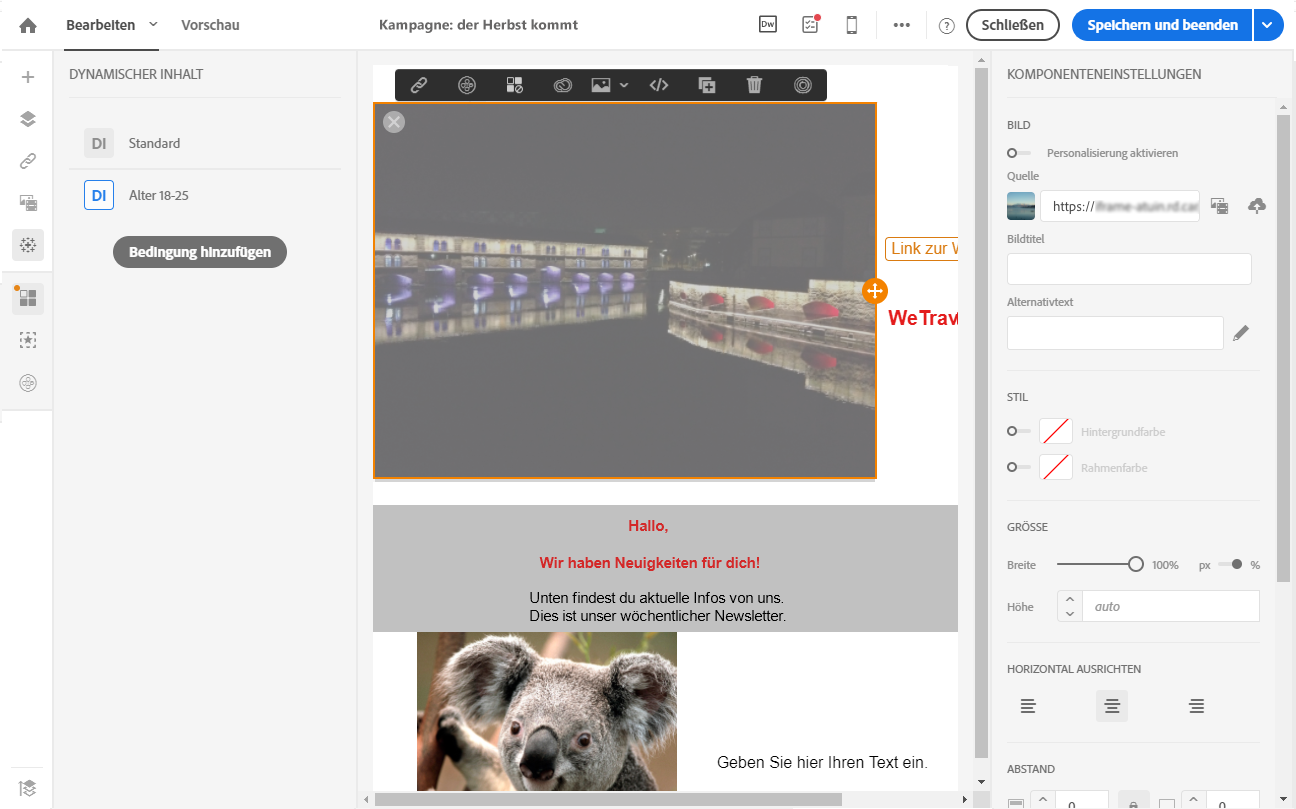Enable the Rahmenfarbe toggle
This screenshot has width=1296, height=809.
pyautogui.click(x=1019, y=467)
